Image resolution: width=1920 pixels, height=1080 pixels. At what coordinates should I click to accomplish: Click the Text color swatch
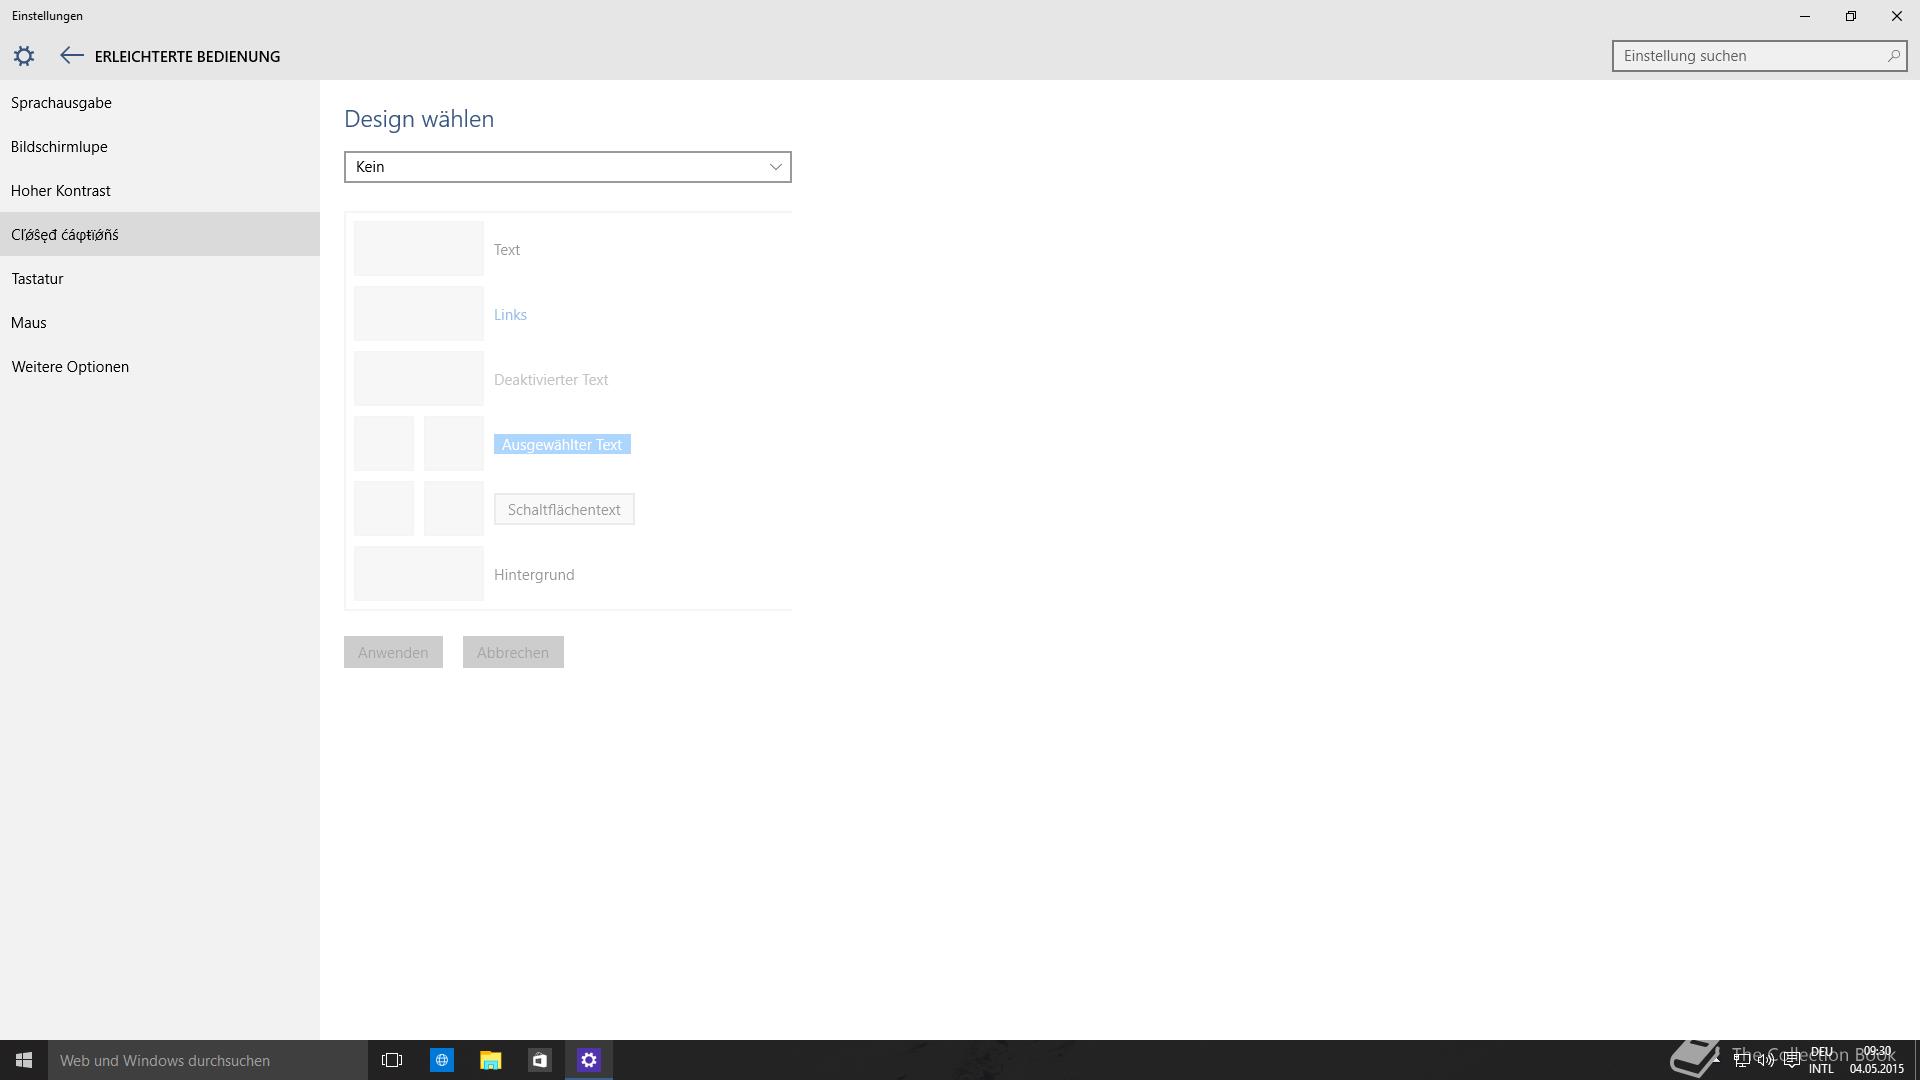pyautogui.click(x=418, y=249)
